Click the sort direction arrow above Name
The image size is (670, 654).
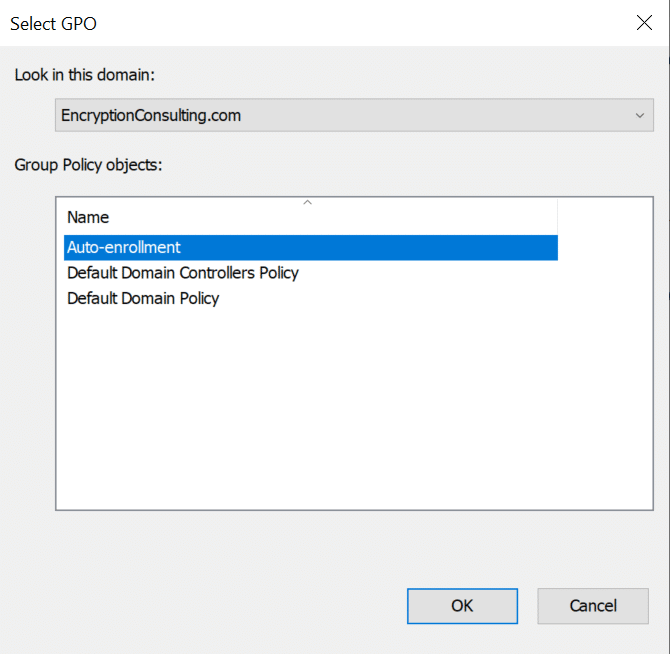coord(307,203)
